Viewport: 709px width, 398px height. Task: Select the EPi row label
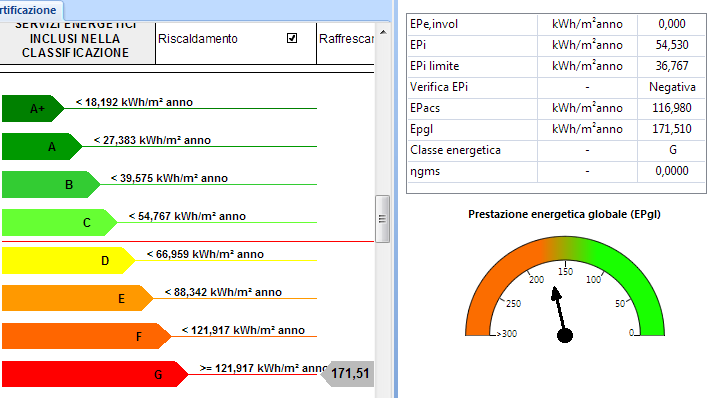click(418, 45)
